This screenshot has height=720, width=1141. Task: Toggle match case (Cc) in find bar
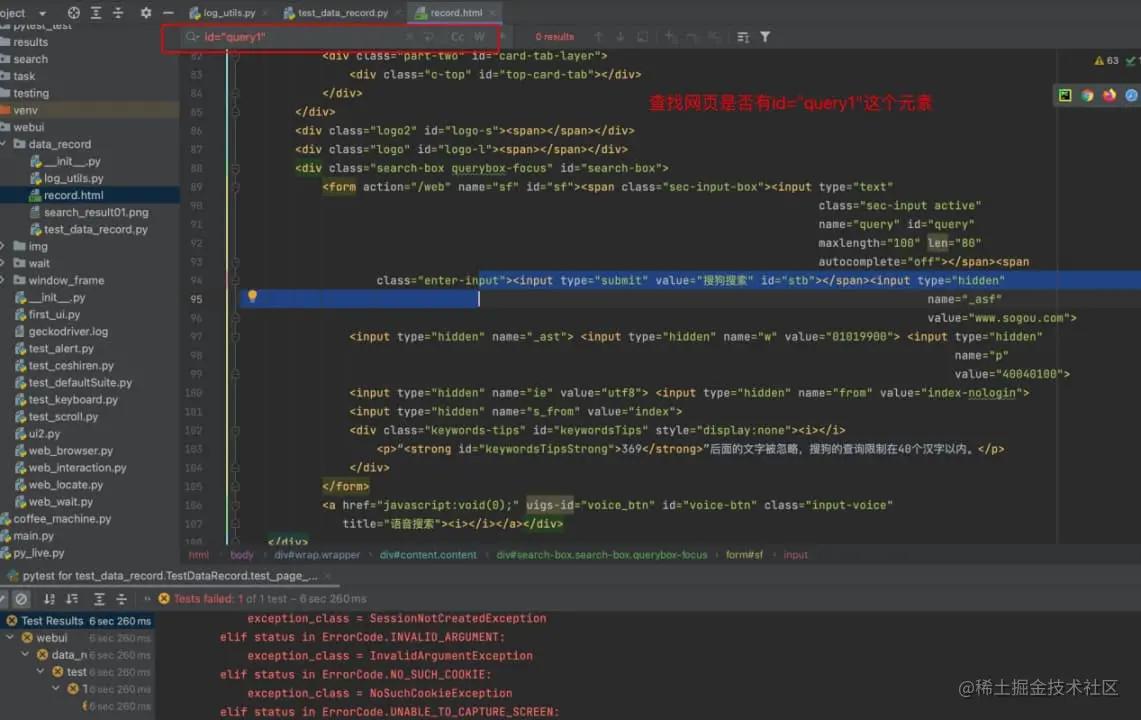[457, 36]
